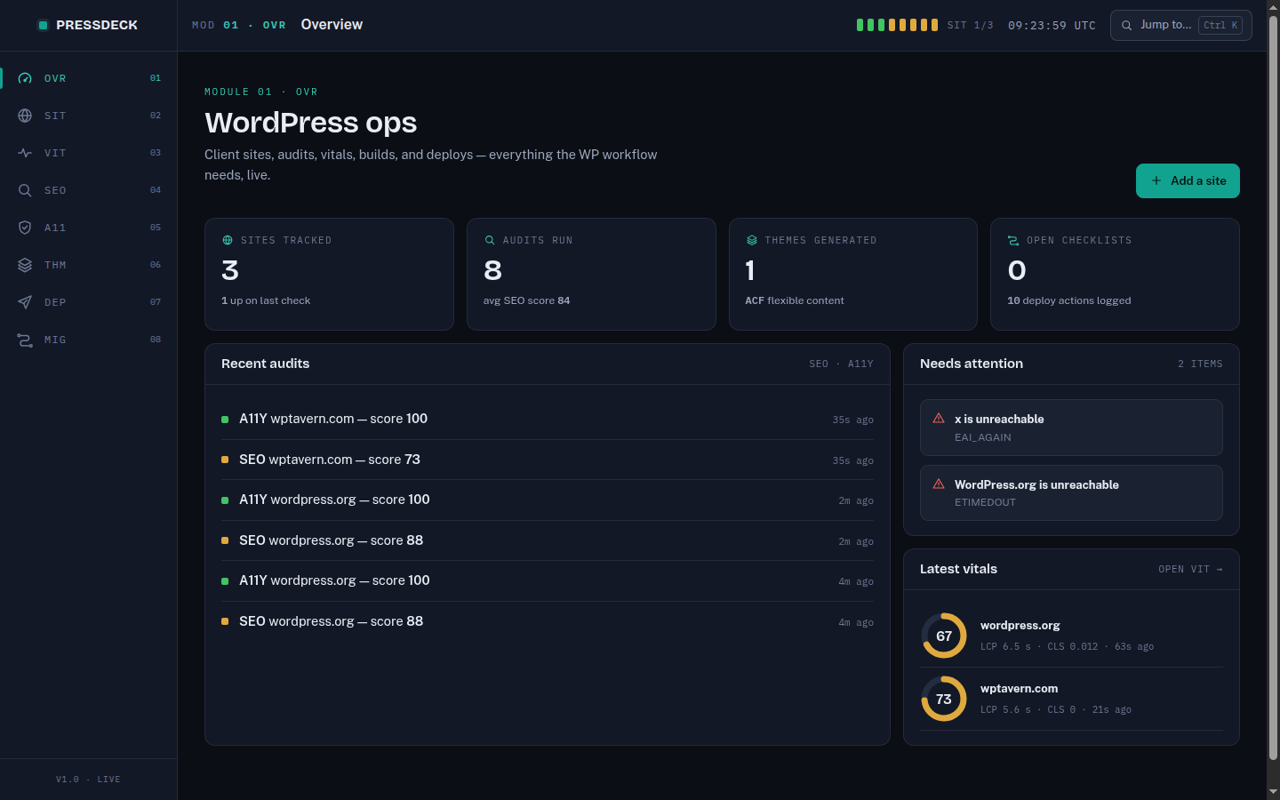Click the search icon in Jump to box
Viewport: 1280px width, 800px height.
[x=1127, y=25]
